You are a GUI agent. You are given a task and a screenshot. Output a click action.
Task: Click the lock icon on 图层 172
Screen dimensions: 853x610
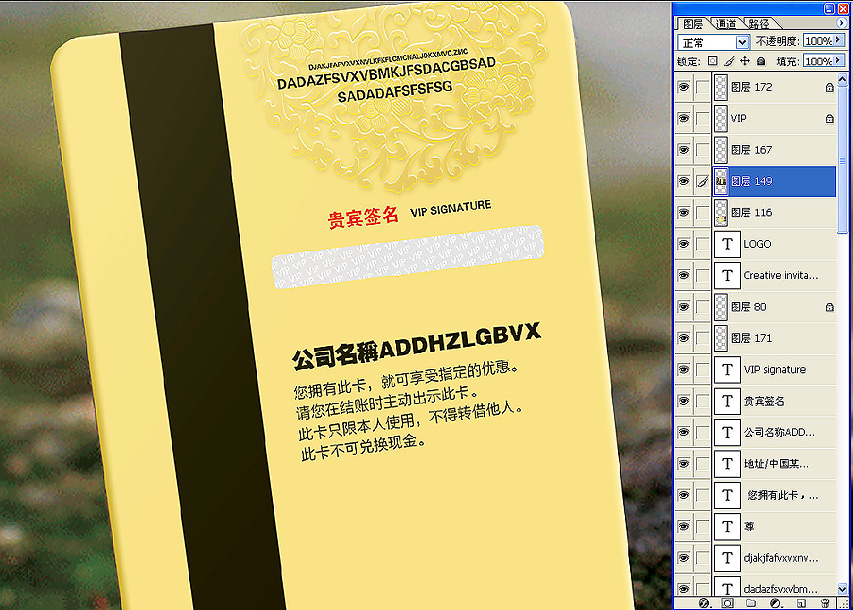(829, 87)
